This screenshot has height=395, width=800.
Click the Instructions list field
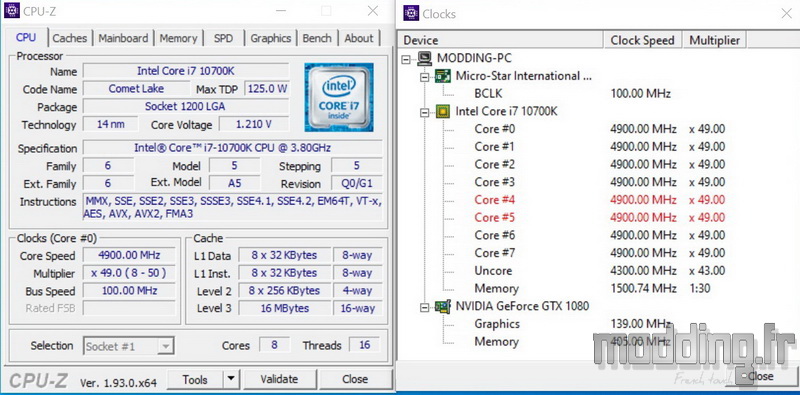pyautogui.click(x=233, y=208)
